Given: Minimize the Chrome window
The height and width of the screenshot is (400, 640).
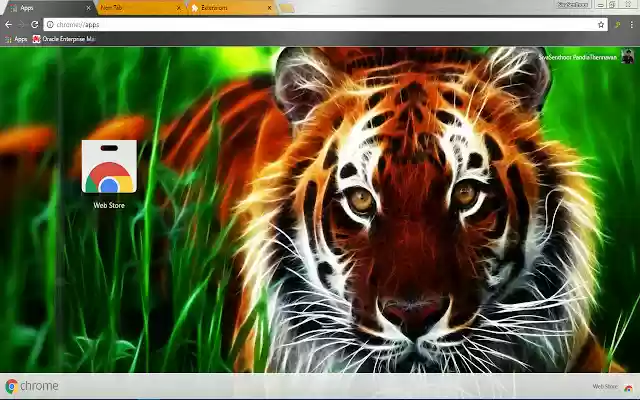Looking at the screenshot, I should tap(601, 4).
